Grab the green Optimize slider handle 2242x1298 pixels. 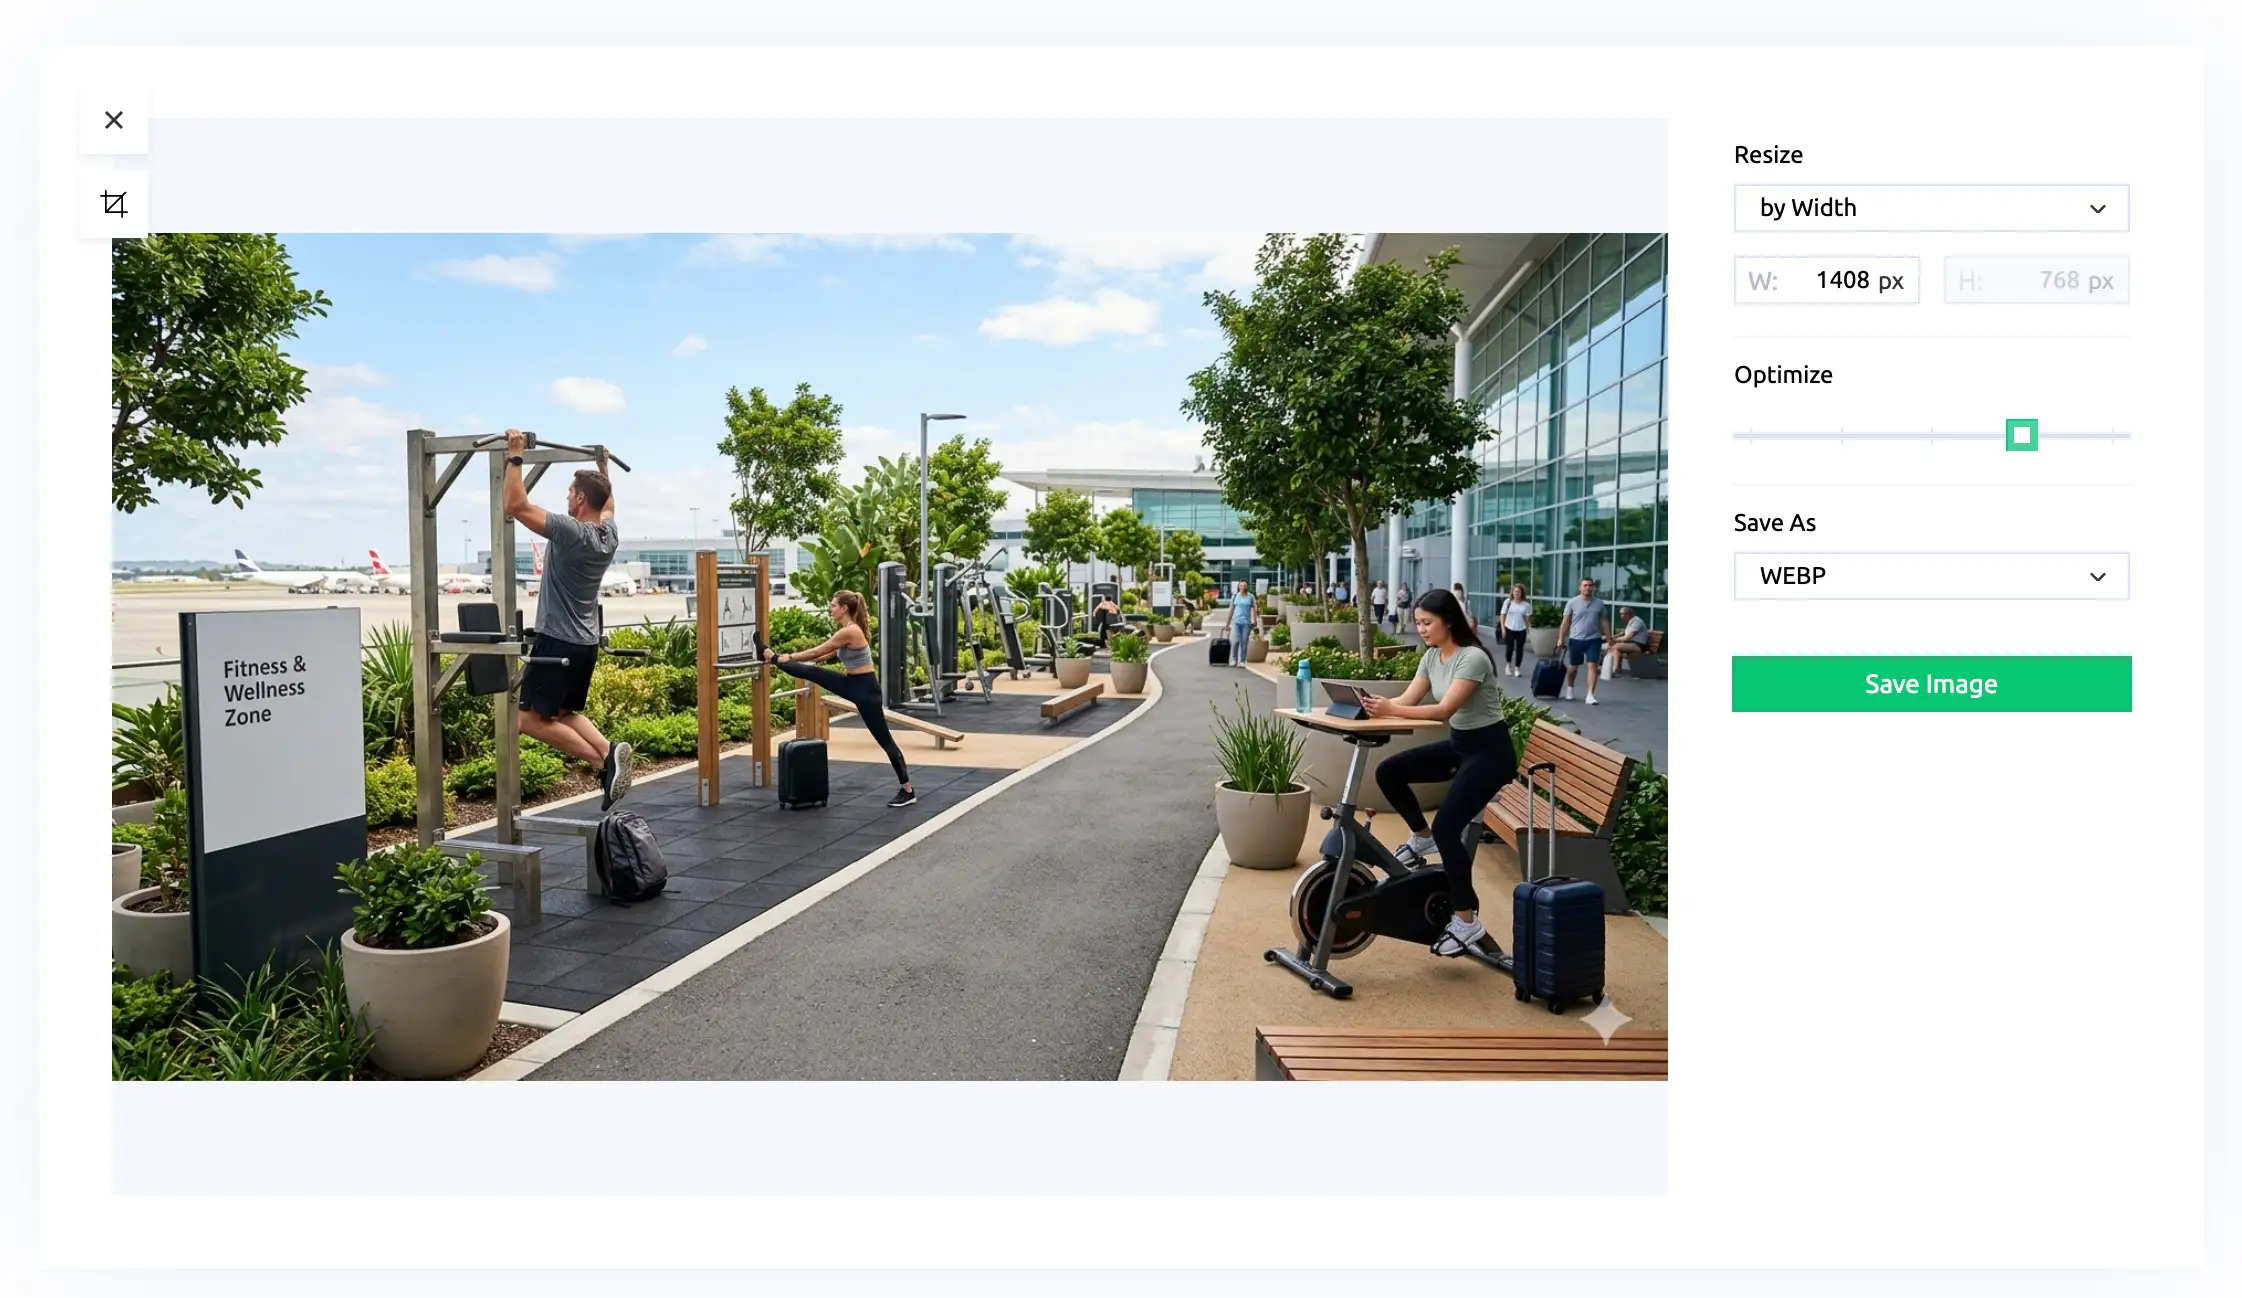coord(2022,435)
